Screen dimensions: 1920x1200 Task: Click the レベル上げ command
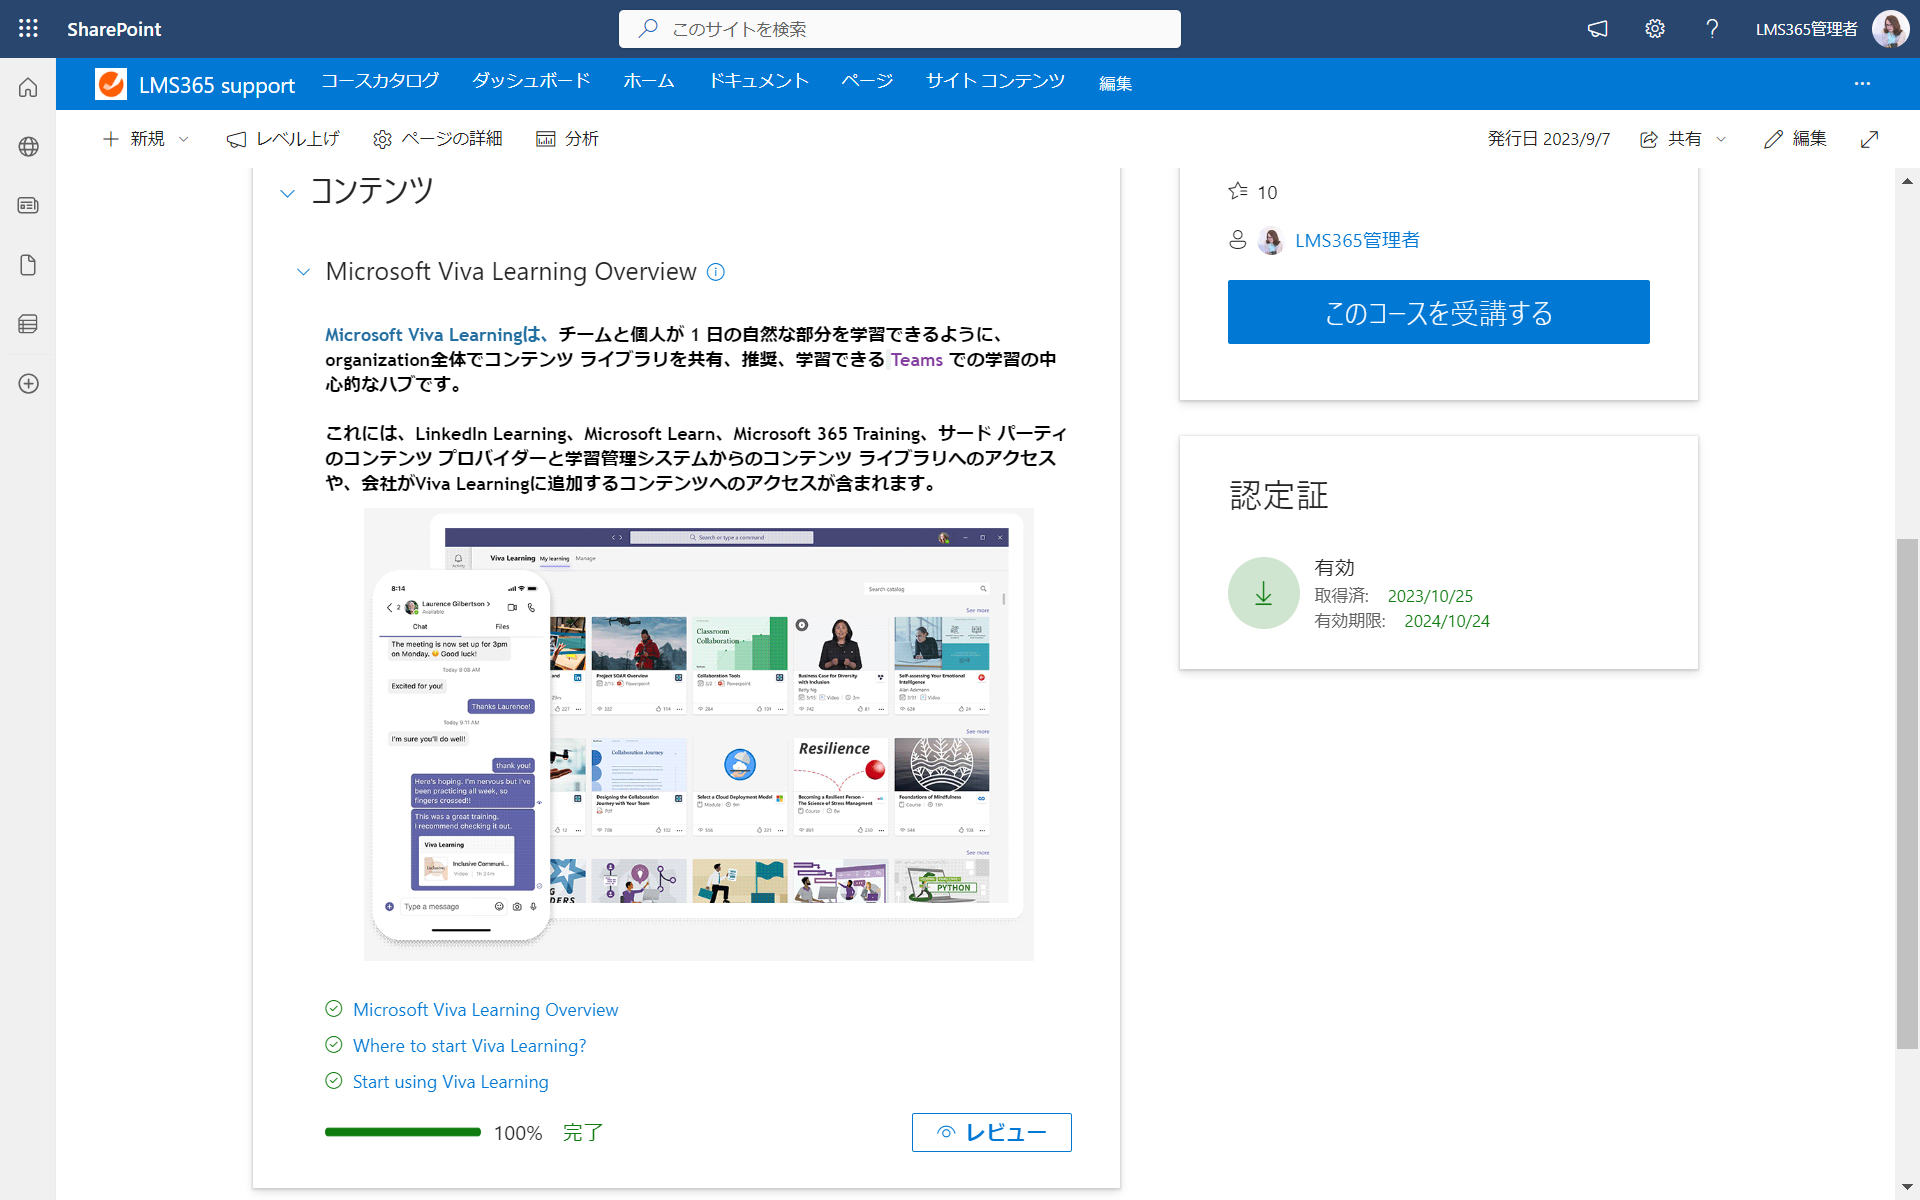point(283,139)
